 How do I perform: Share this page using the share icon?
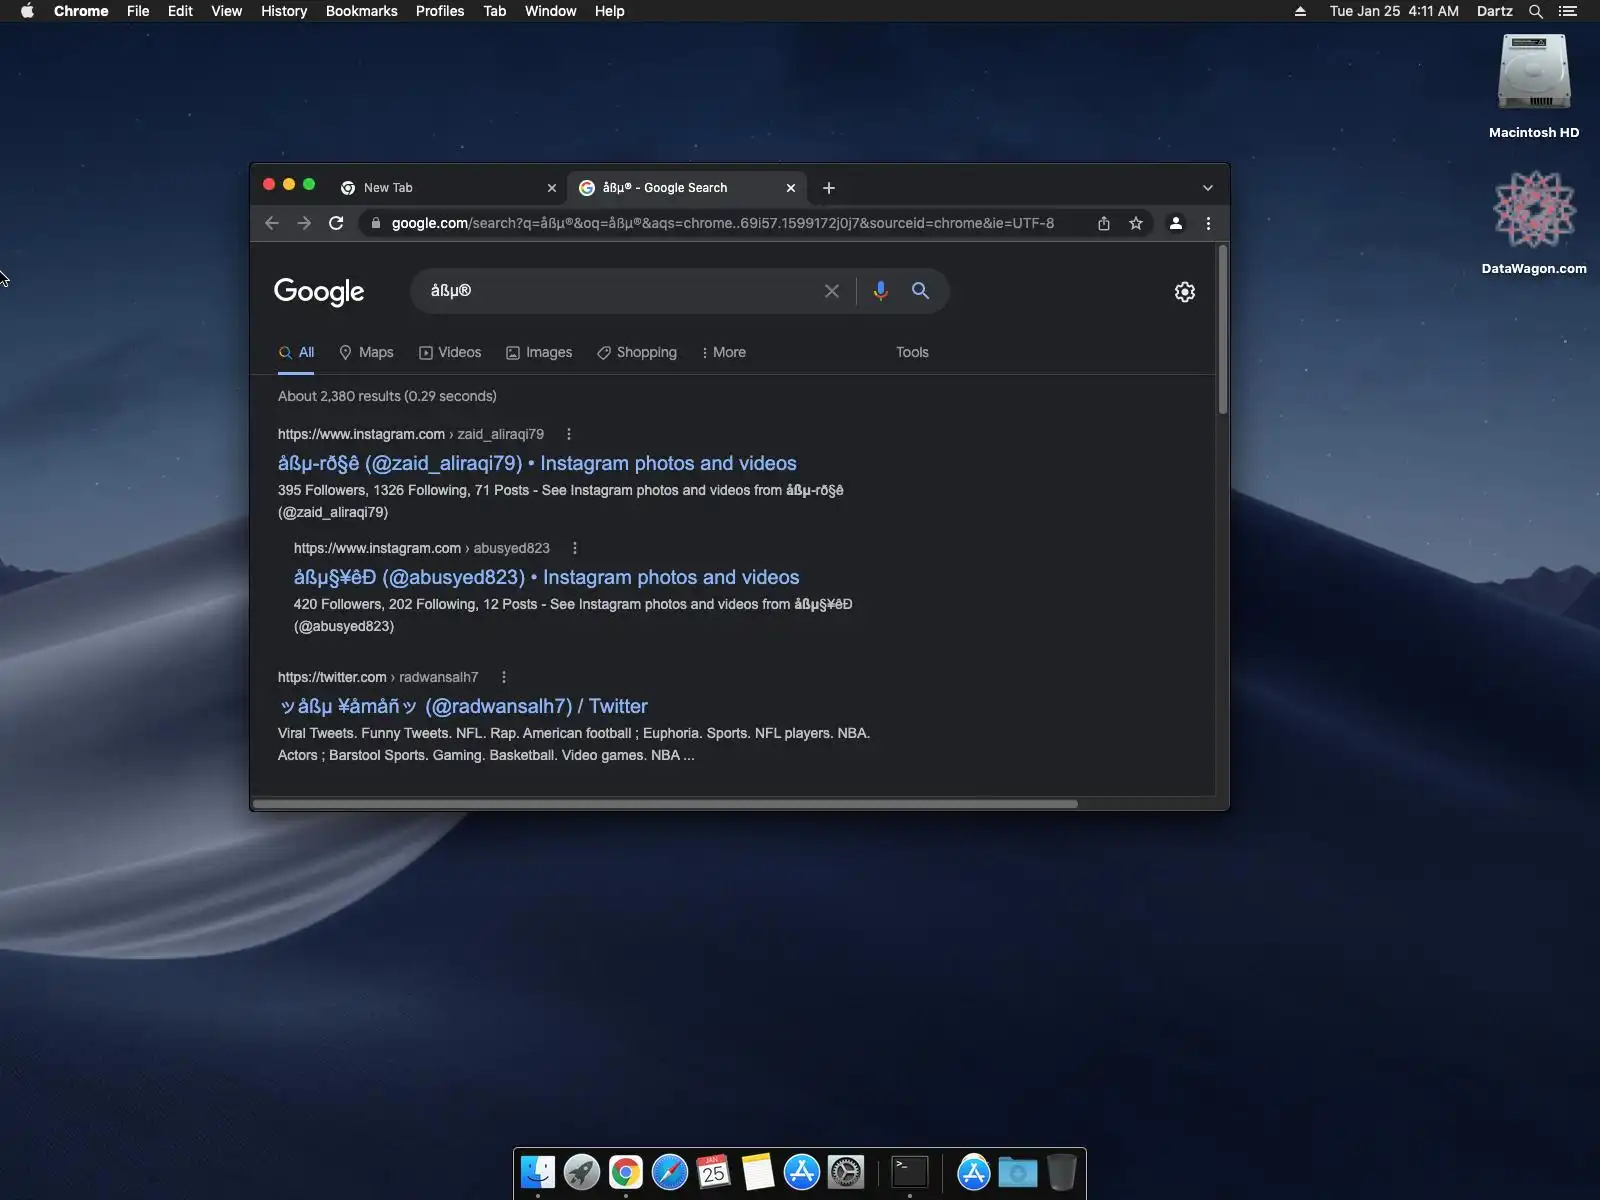point(1104,223)
